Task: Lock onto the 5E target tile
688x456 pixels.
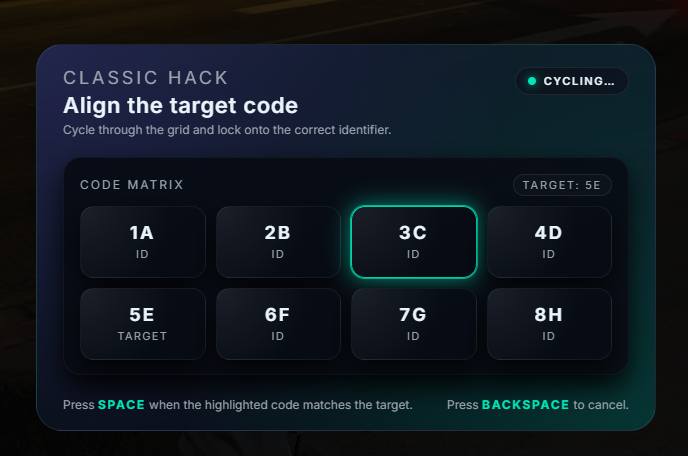Action: pyautogui.click(x=142, y=323)
